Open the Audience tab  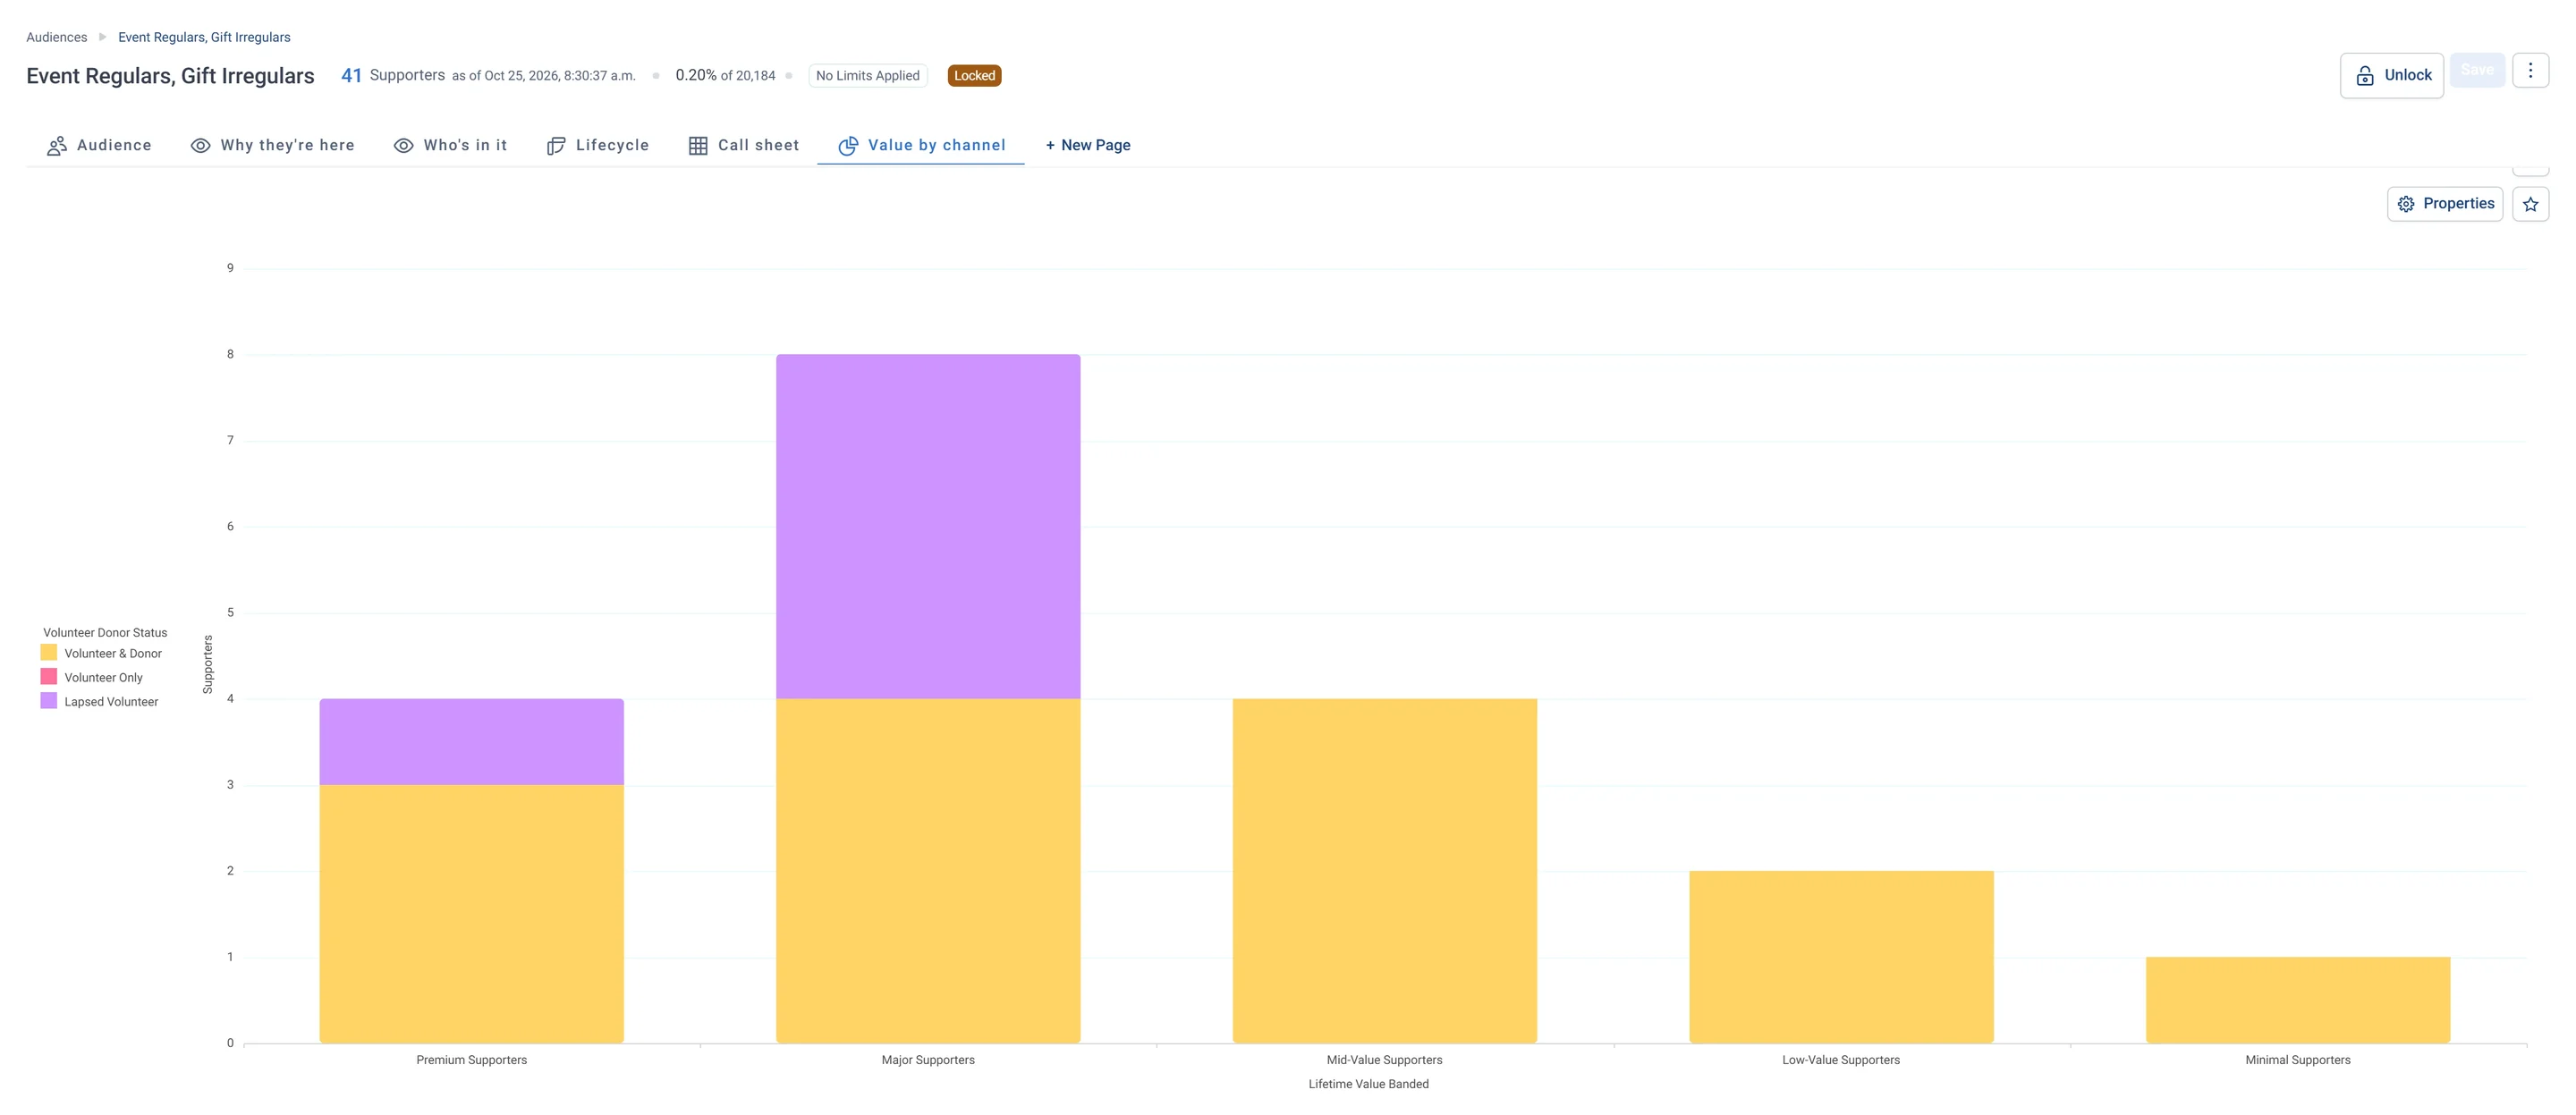pos(99,145)
